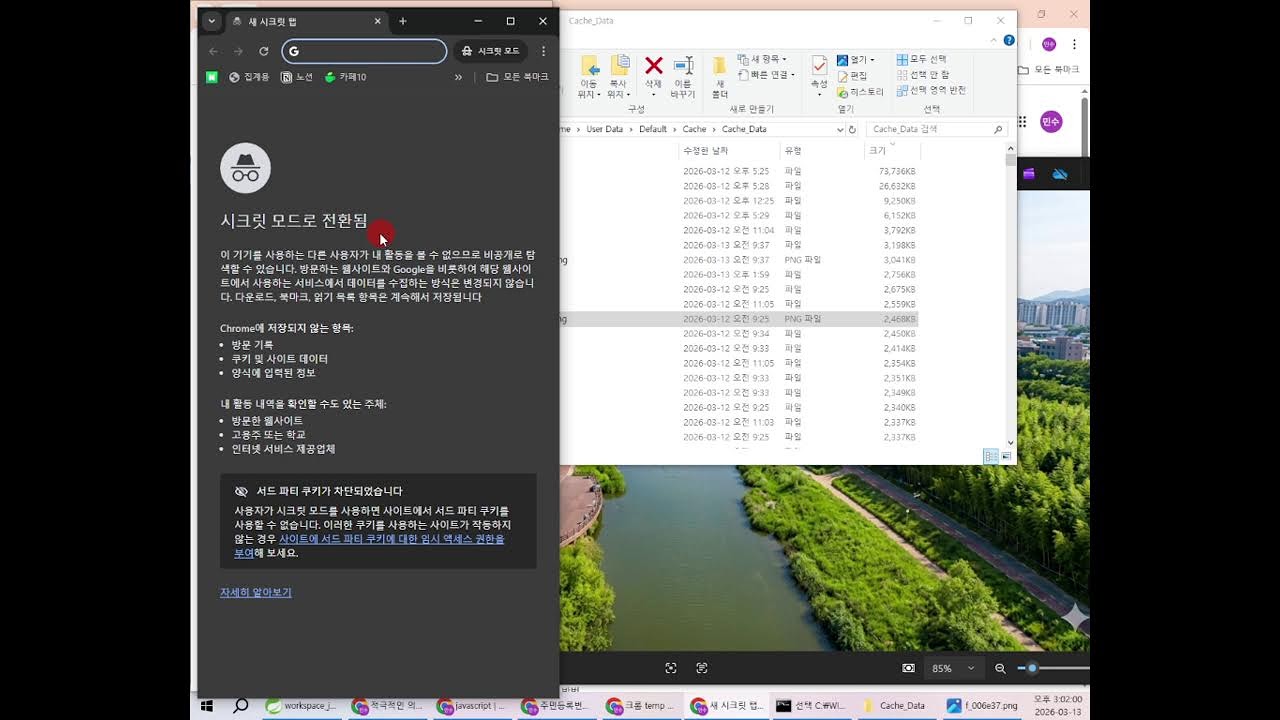Open the Windows Start menu
1280x720 pixels.
[x=208, y=705]
